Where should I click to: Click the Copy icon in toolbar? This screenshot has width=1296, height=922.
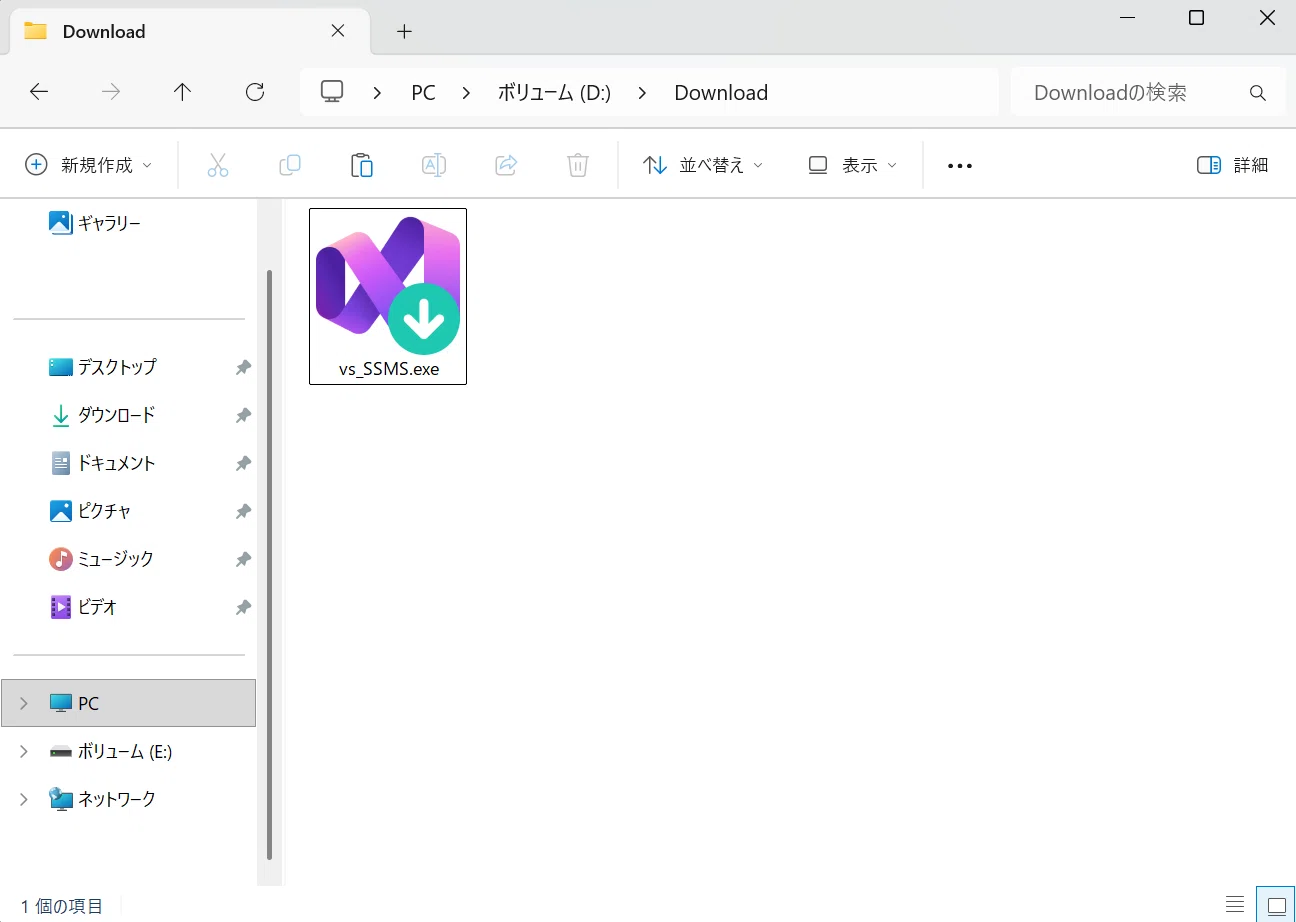pyautogui.click(x=290, y=165)
